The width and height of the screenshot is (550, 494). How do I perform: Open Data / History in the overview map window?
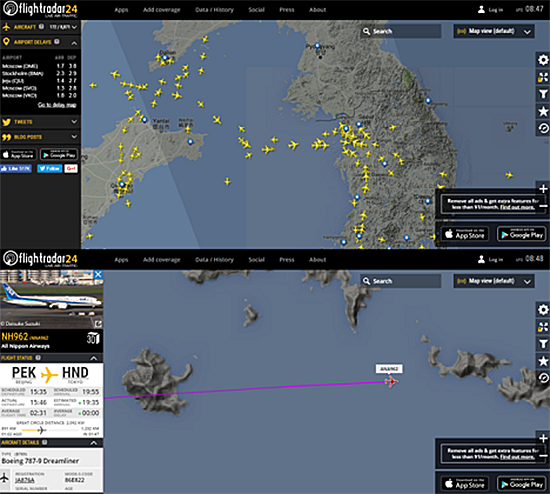pos(214,10)
